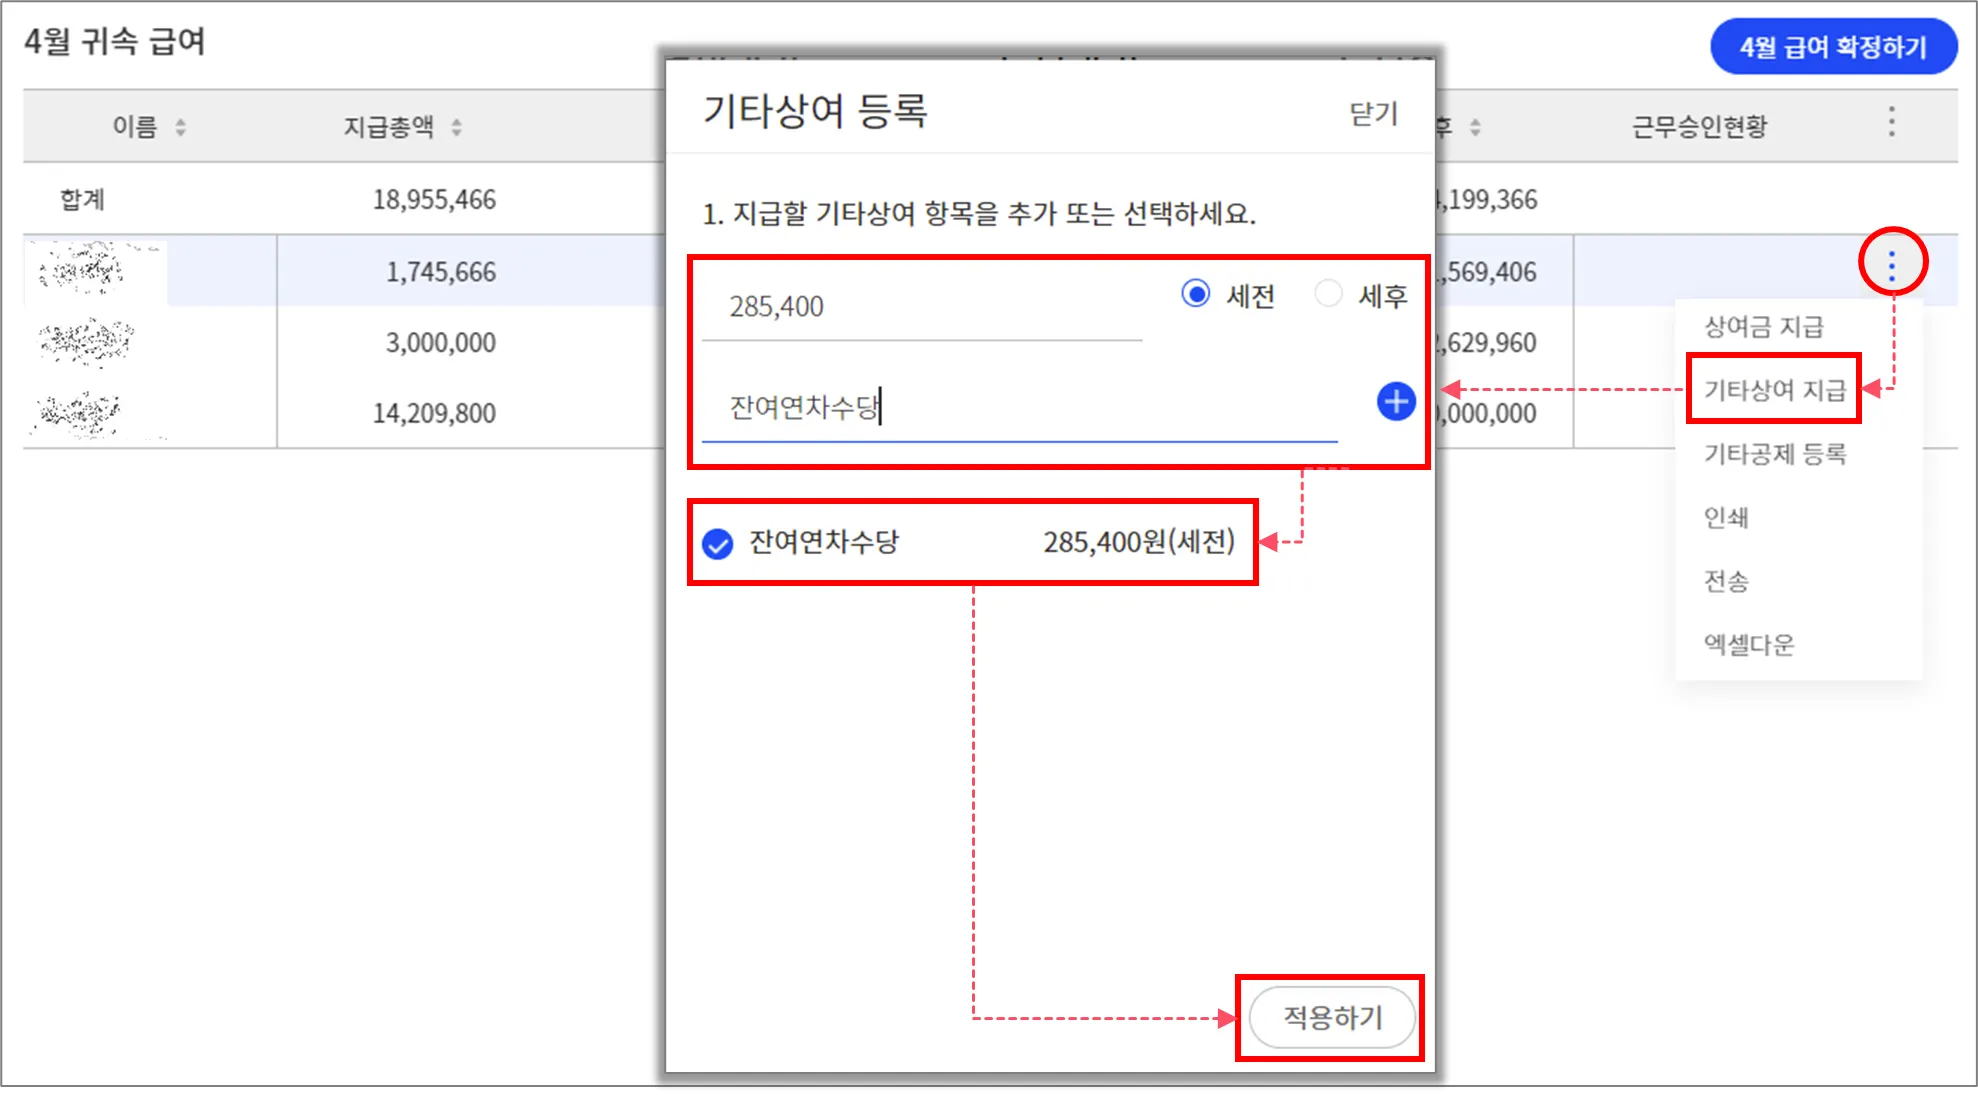
Task: Select 전송 in the row menu
Action: [1726, 581]
